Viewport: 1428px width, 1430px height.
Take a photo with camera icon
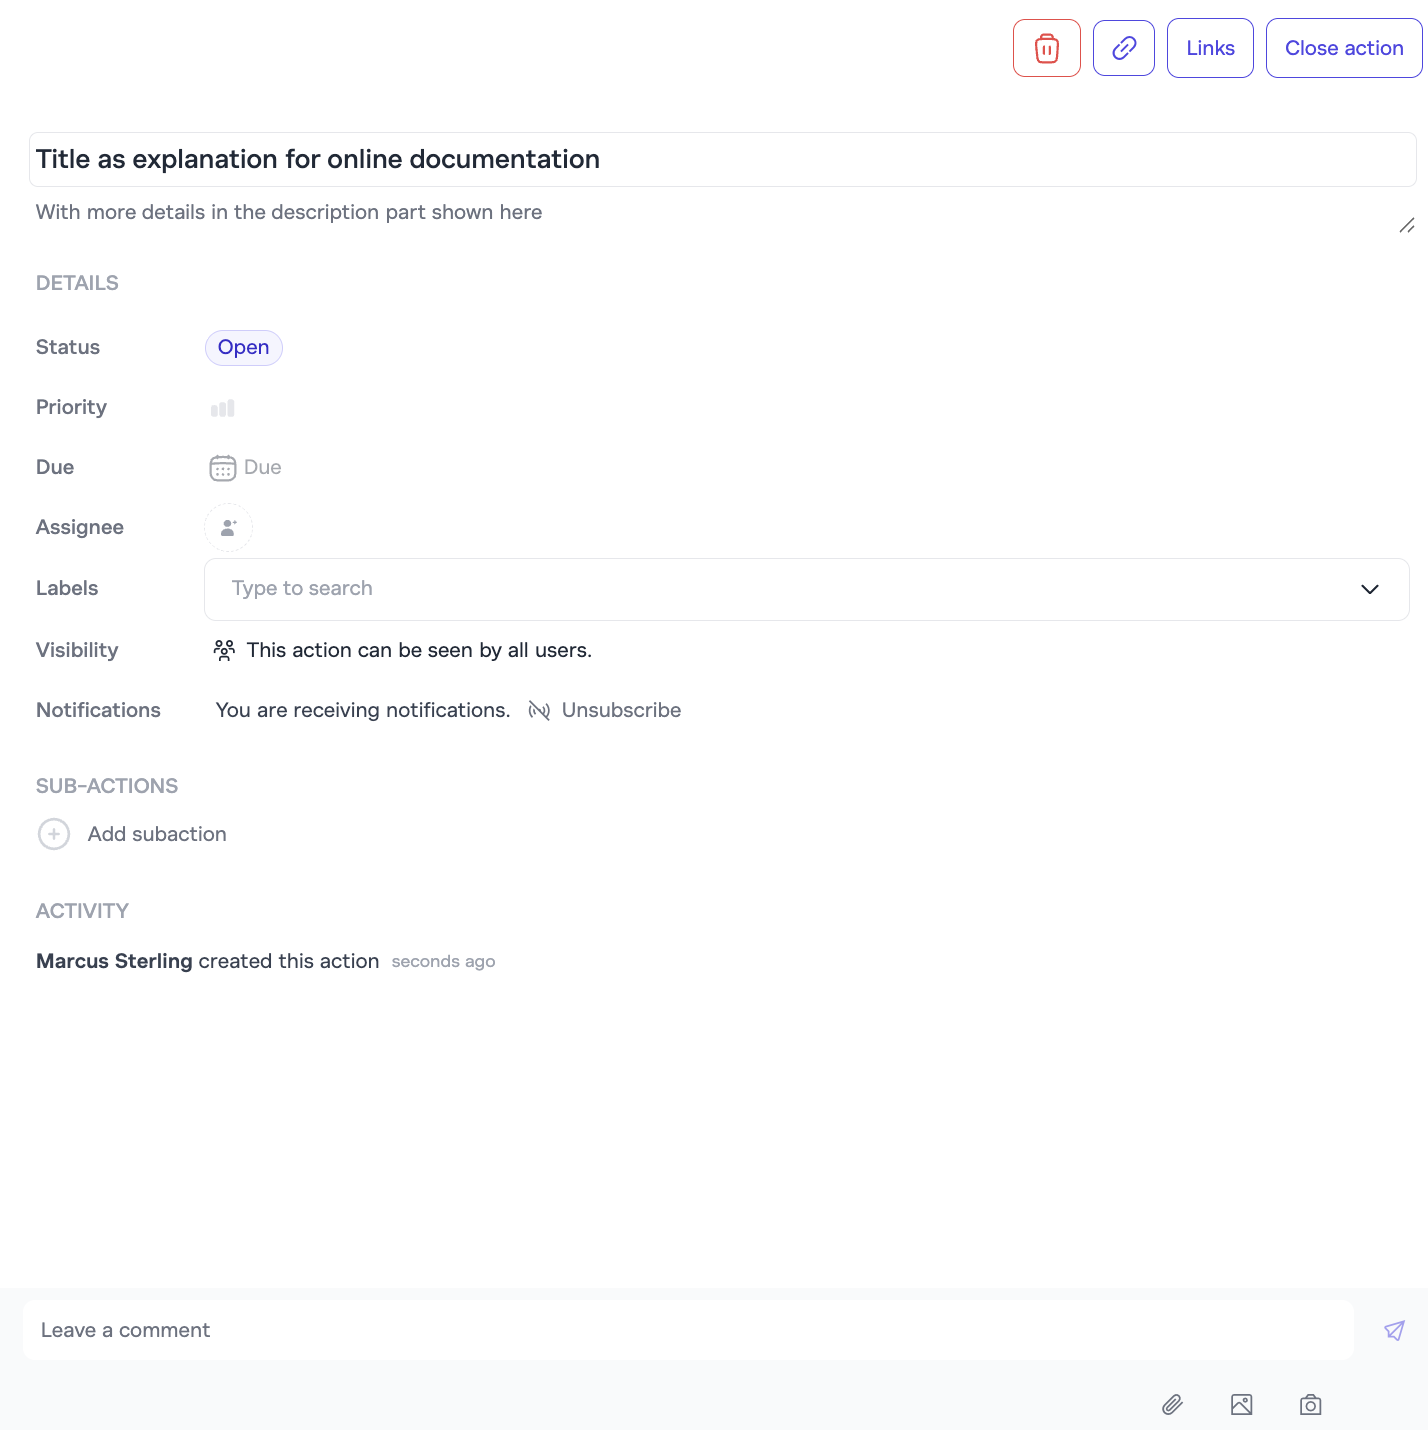coord(1310,1405)
